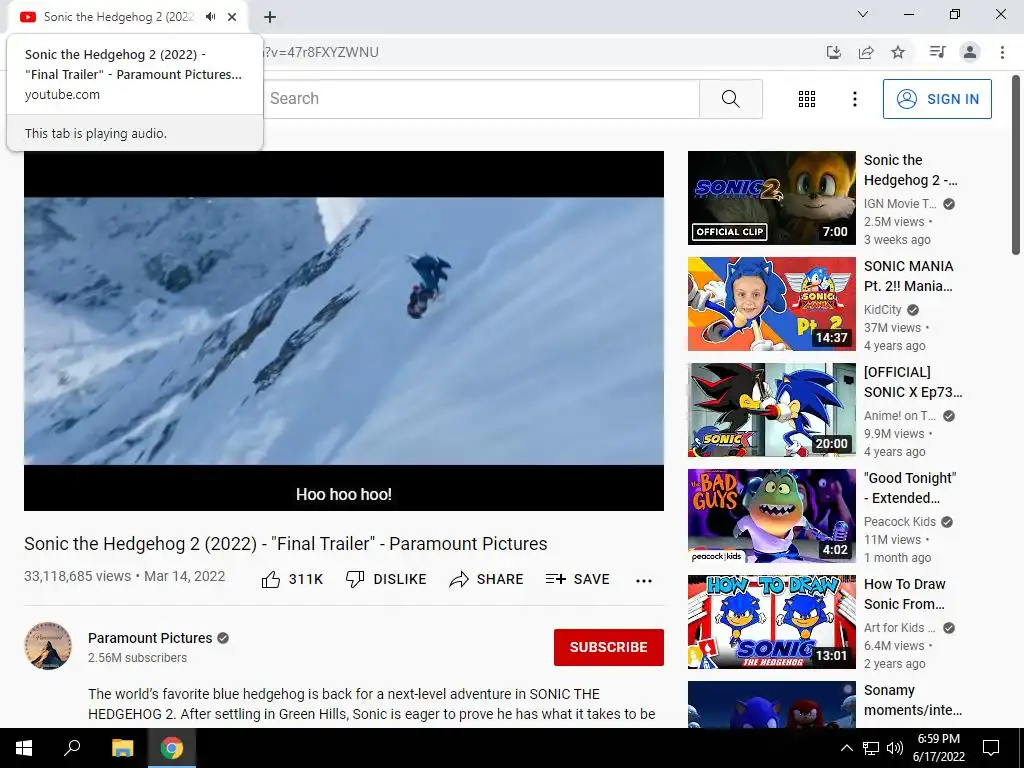Open the SONIC MANIA Pt. 2 thumbnail
The width and height of the screenshot is (1024, 768).
[771, 304]
